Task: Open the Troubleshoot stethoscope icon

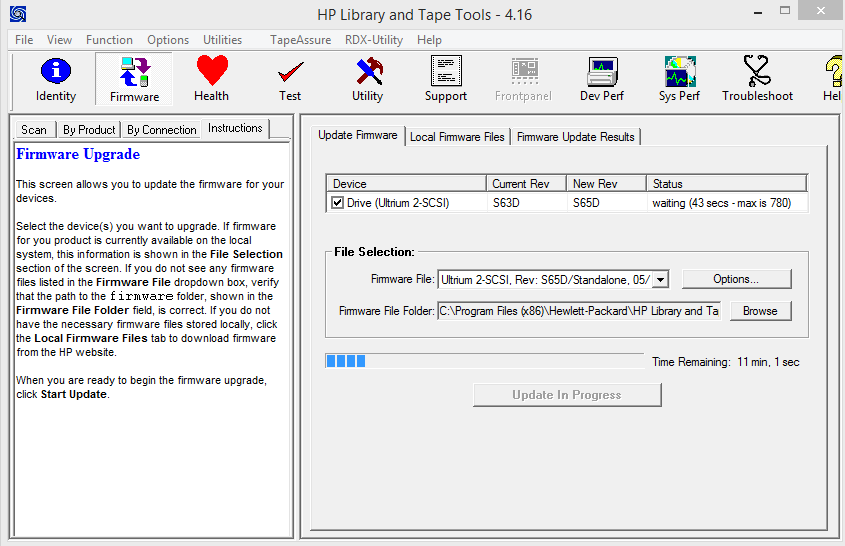Action: pos(758,79)
